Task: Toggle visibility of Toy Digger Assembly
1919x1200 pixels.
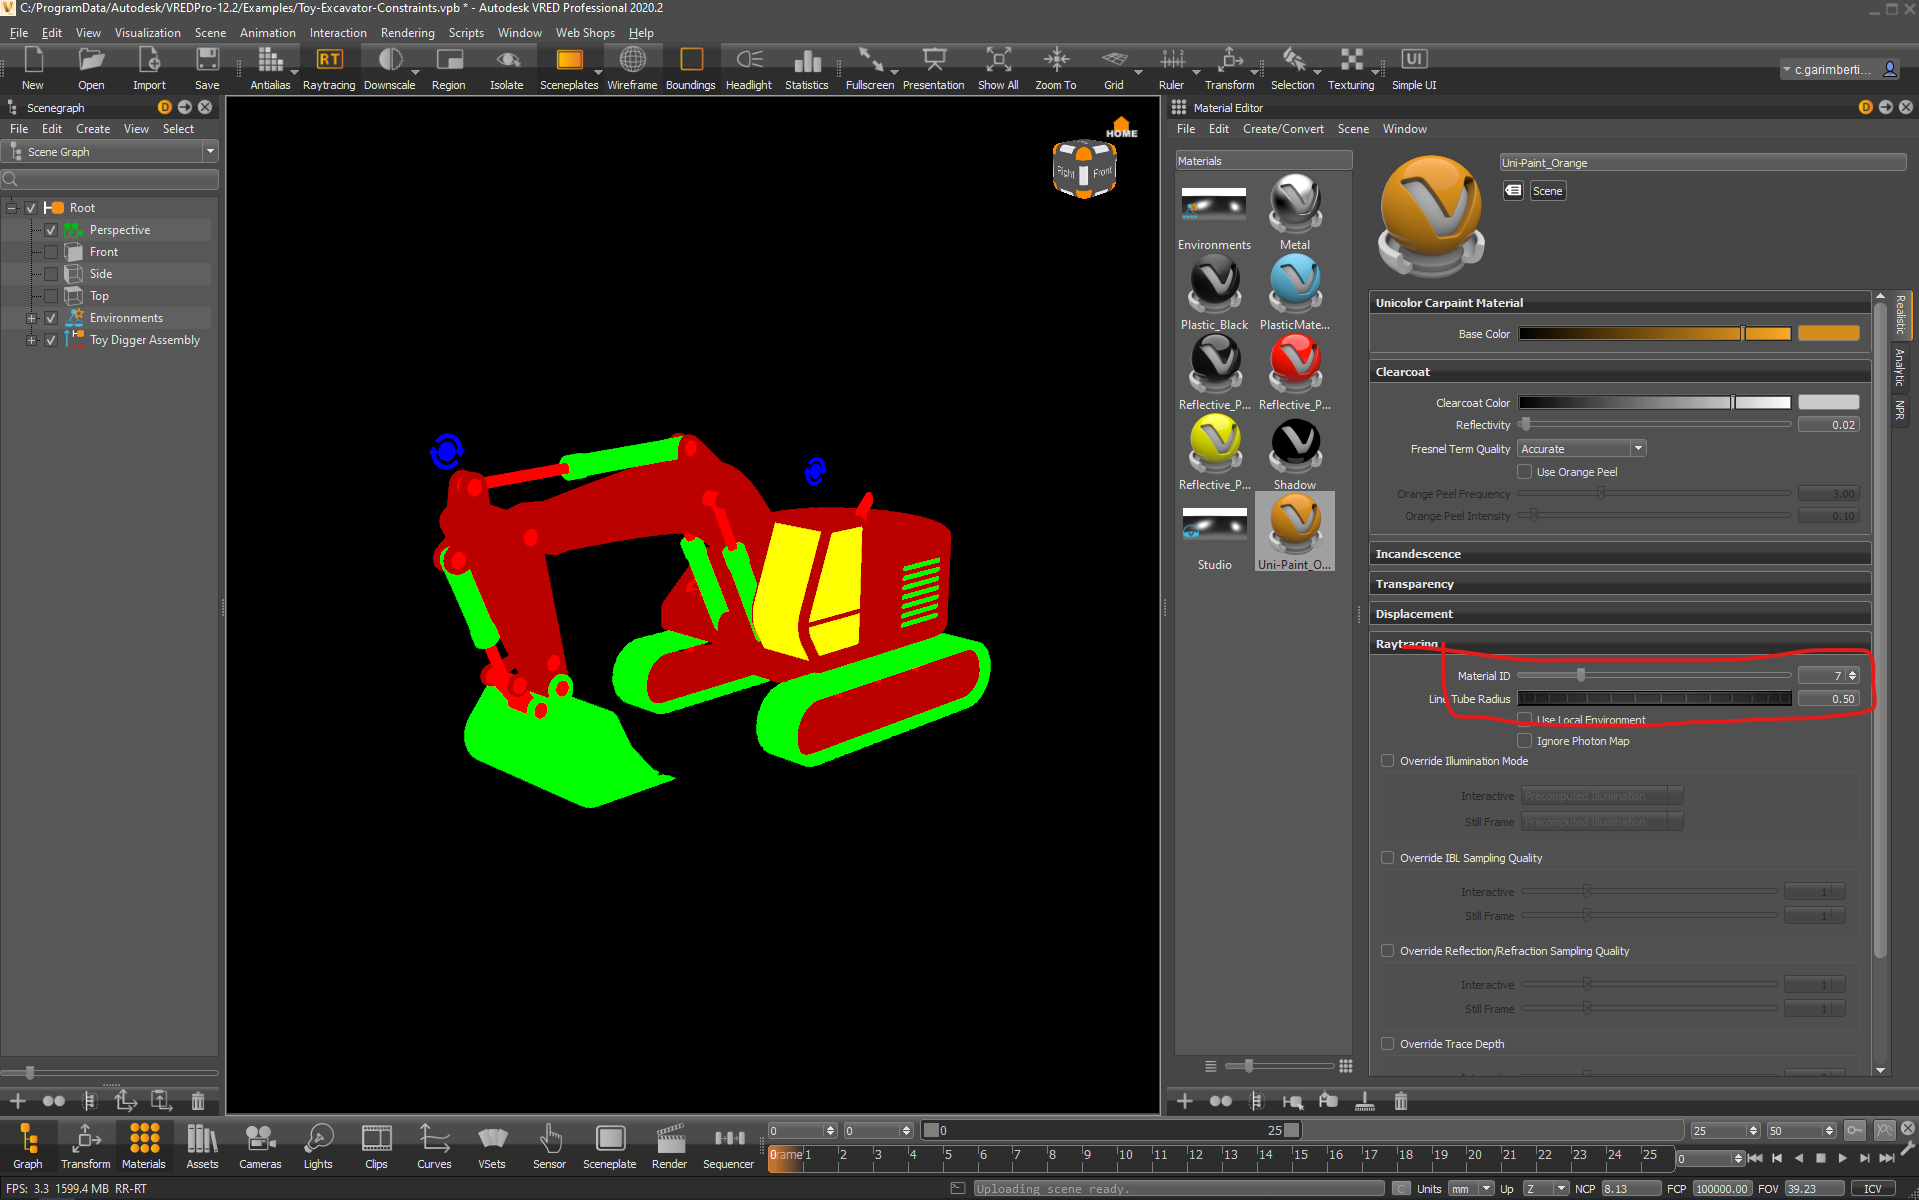Action: point(50,340)
